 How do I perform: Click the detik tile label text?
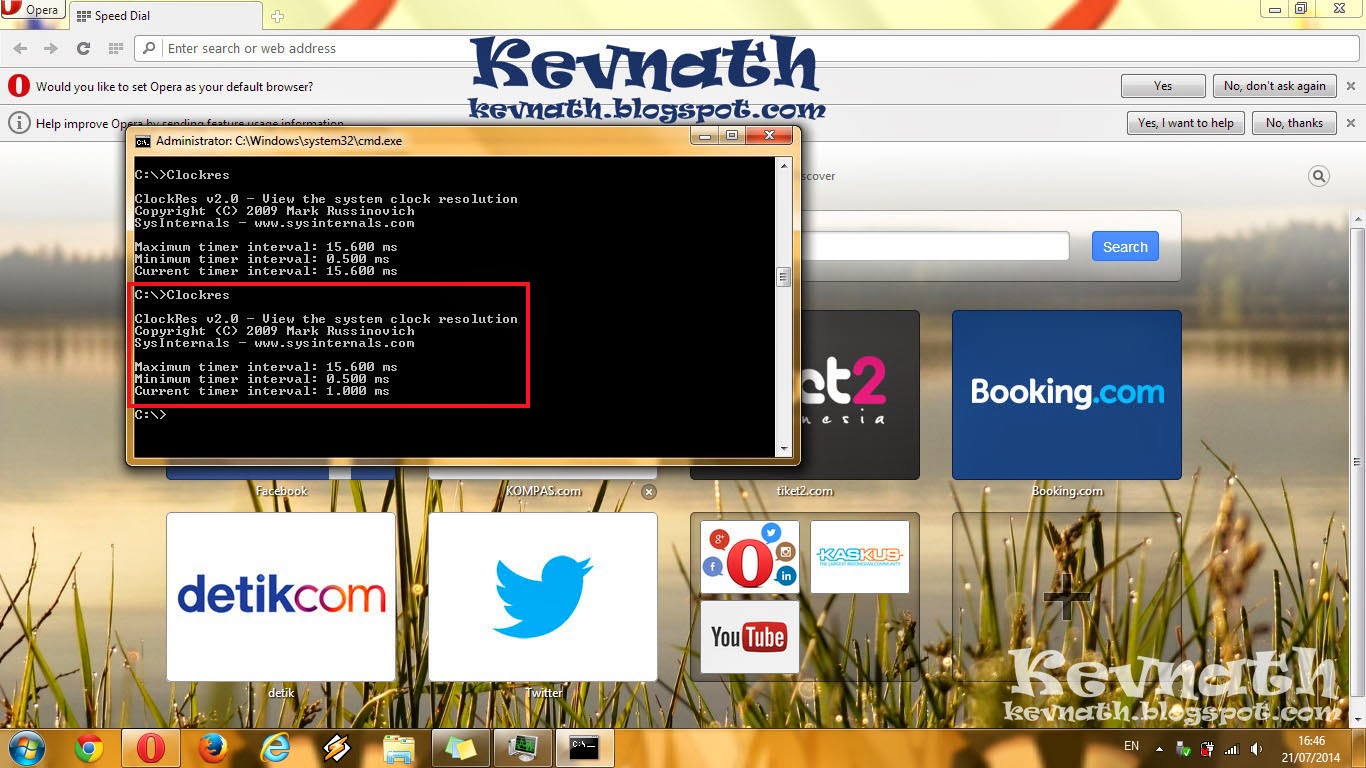click(281, 693)
